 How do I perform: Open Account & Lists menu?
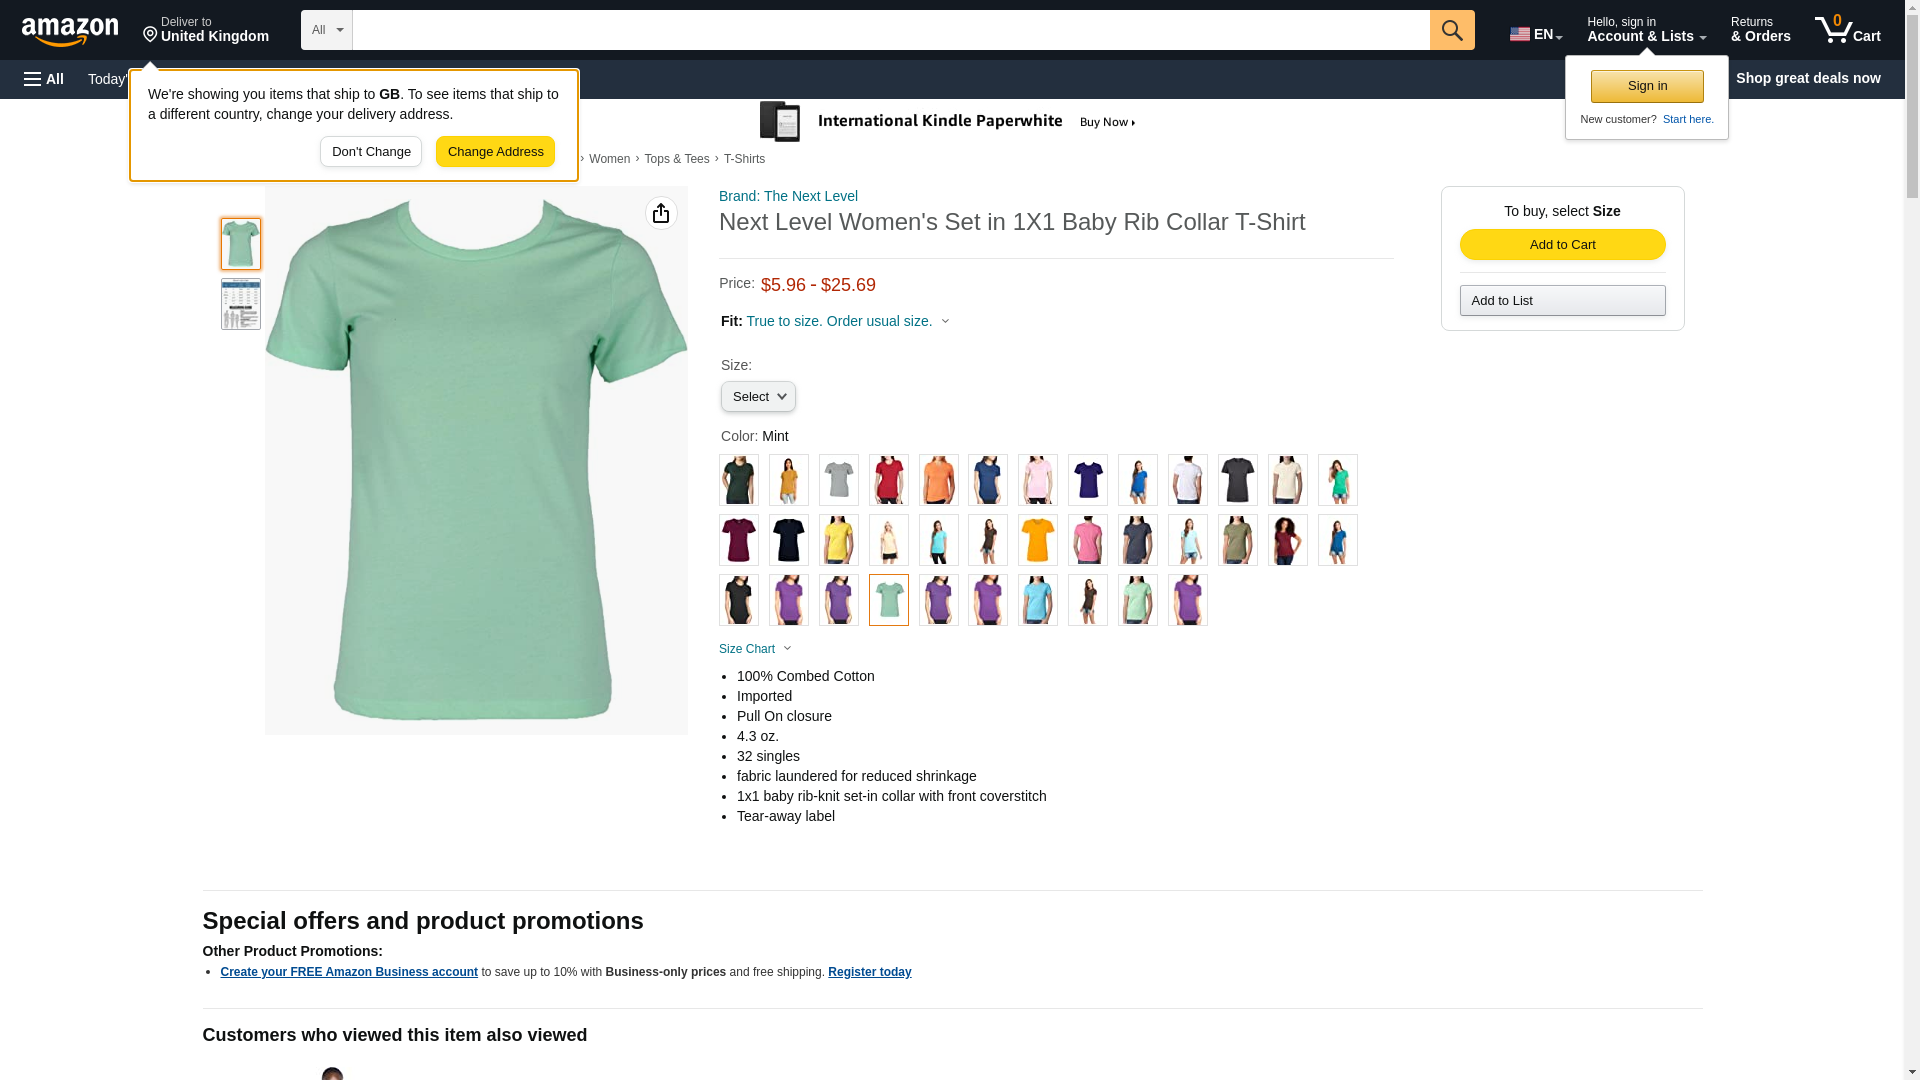pyautogui.click(x=1645, y=30)
